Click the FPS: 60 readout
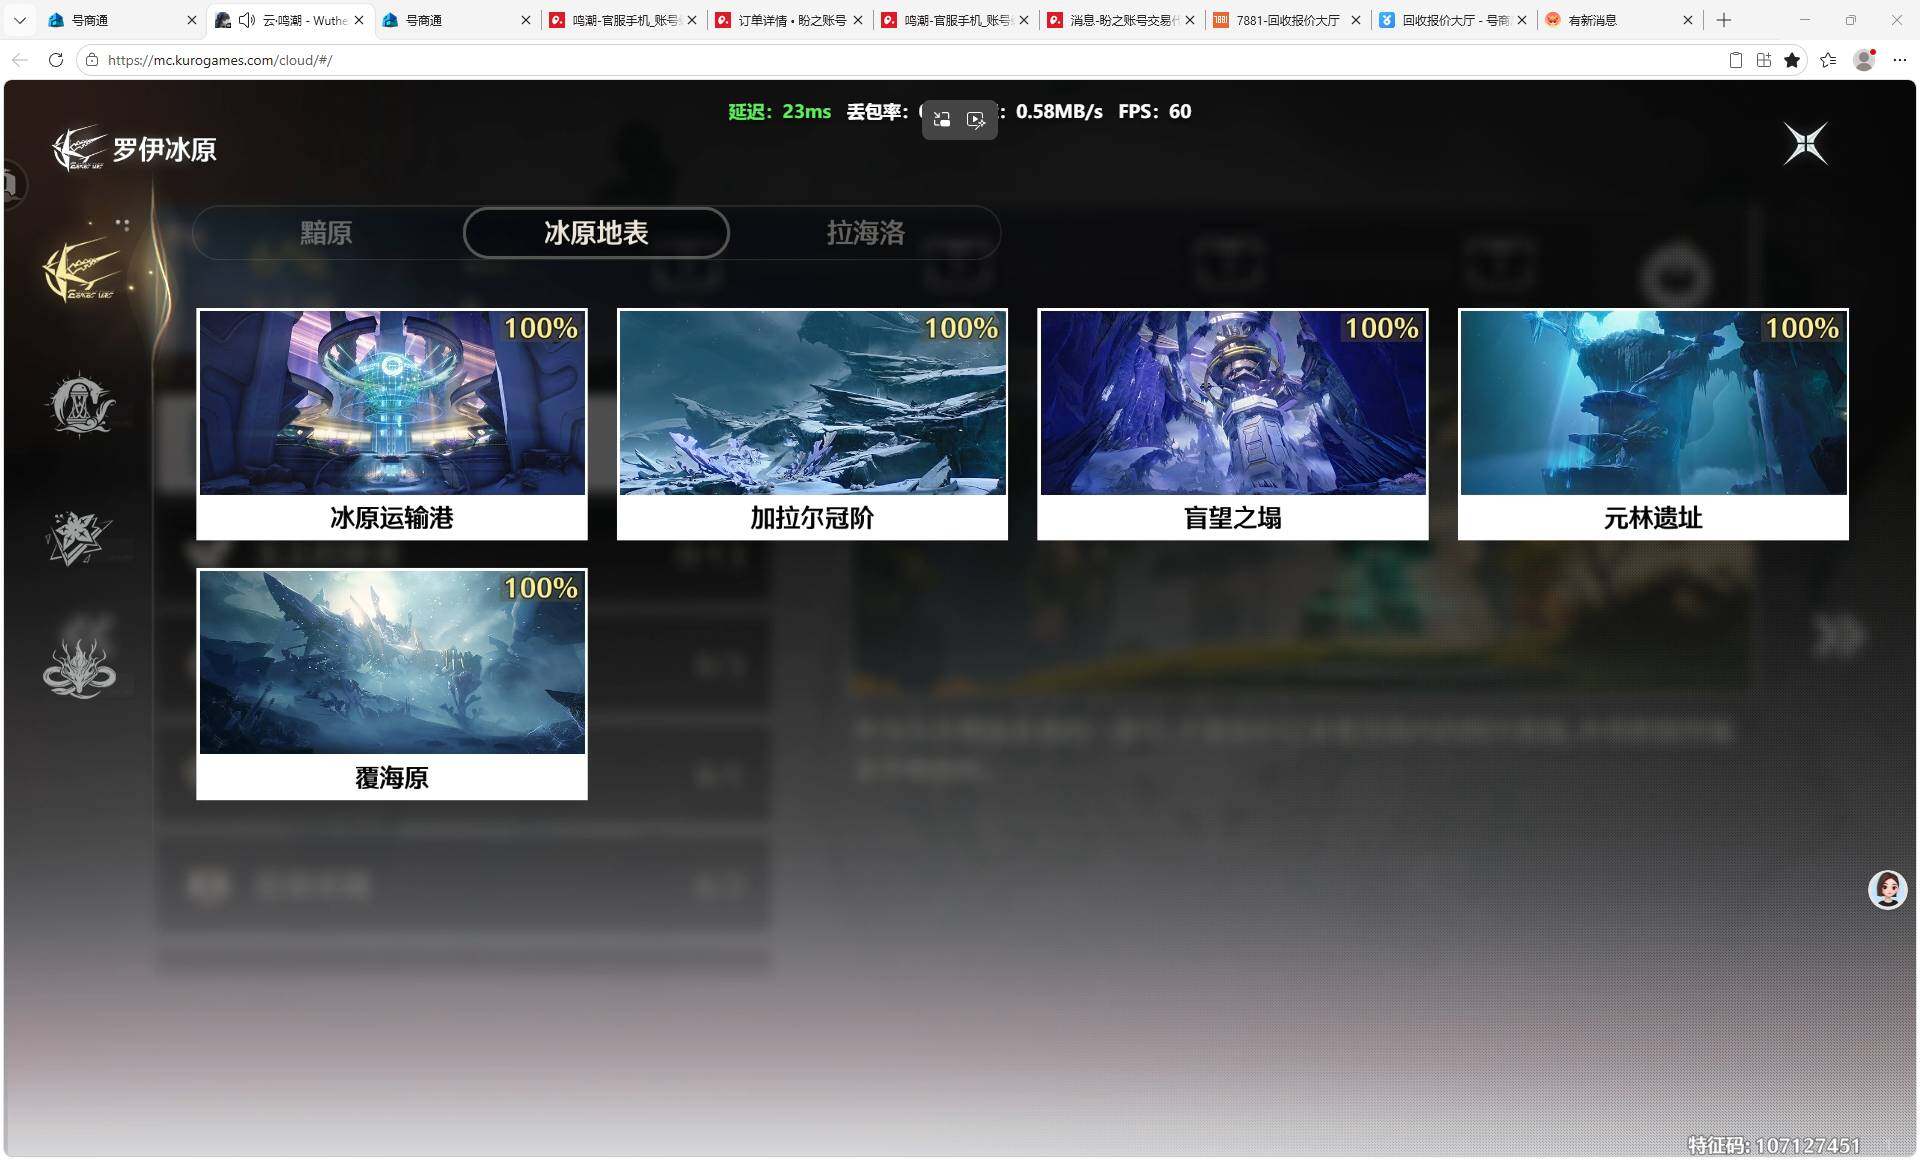The width and height of the screenshot is (1920, 1160). [1155, 112]
